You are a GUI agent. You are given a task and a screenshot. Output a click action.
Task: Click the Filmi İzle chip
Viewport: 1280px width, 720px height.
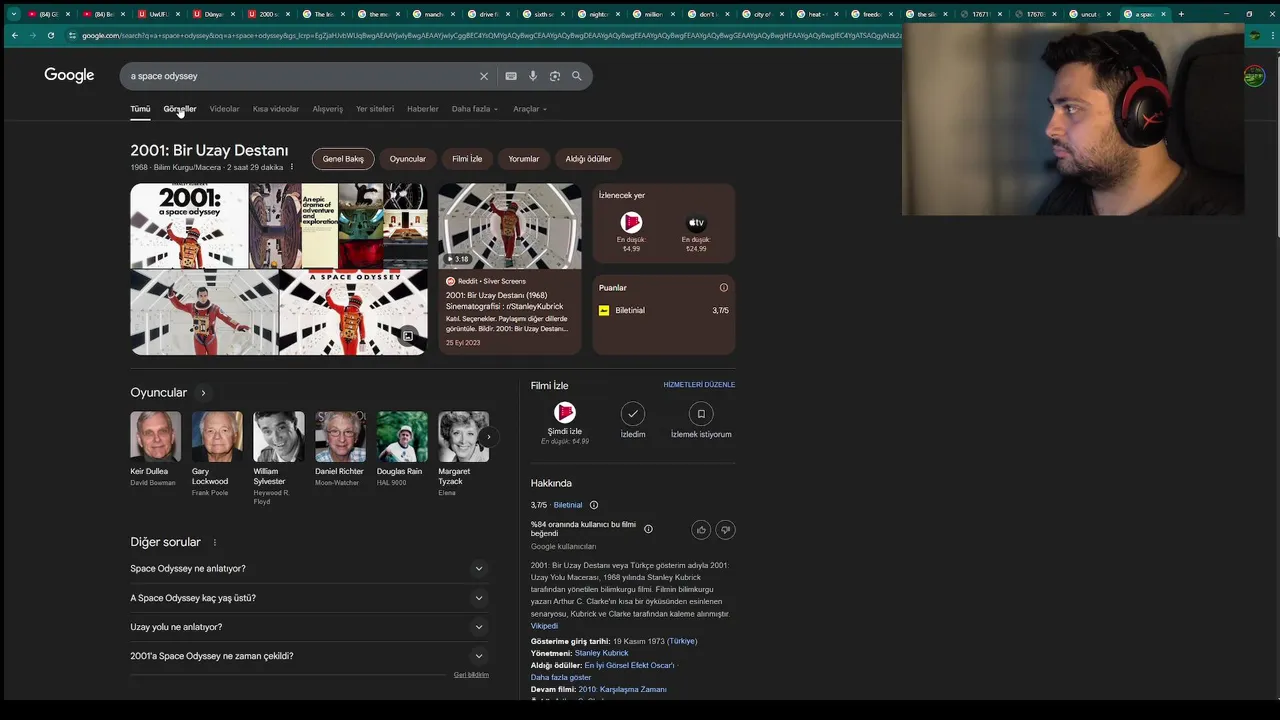[x=467, y=159]
